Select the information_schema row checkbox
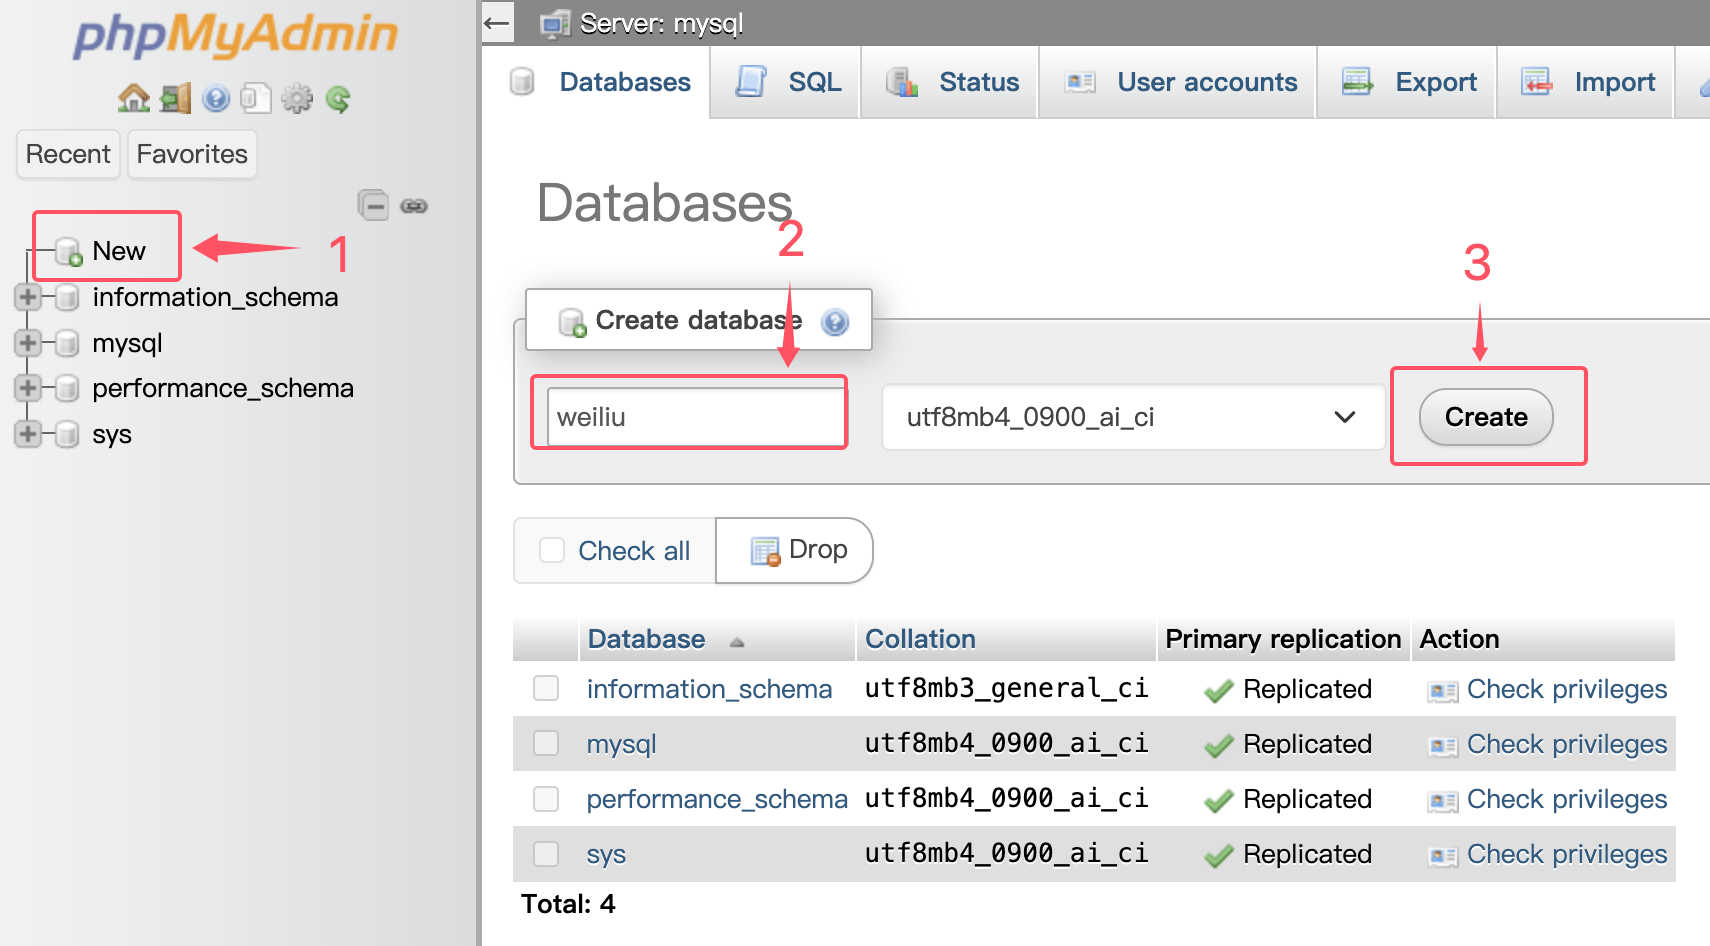1710x946 pixels. pyautogui.click(x=546, y=688)
